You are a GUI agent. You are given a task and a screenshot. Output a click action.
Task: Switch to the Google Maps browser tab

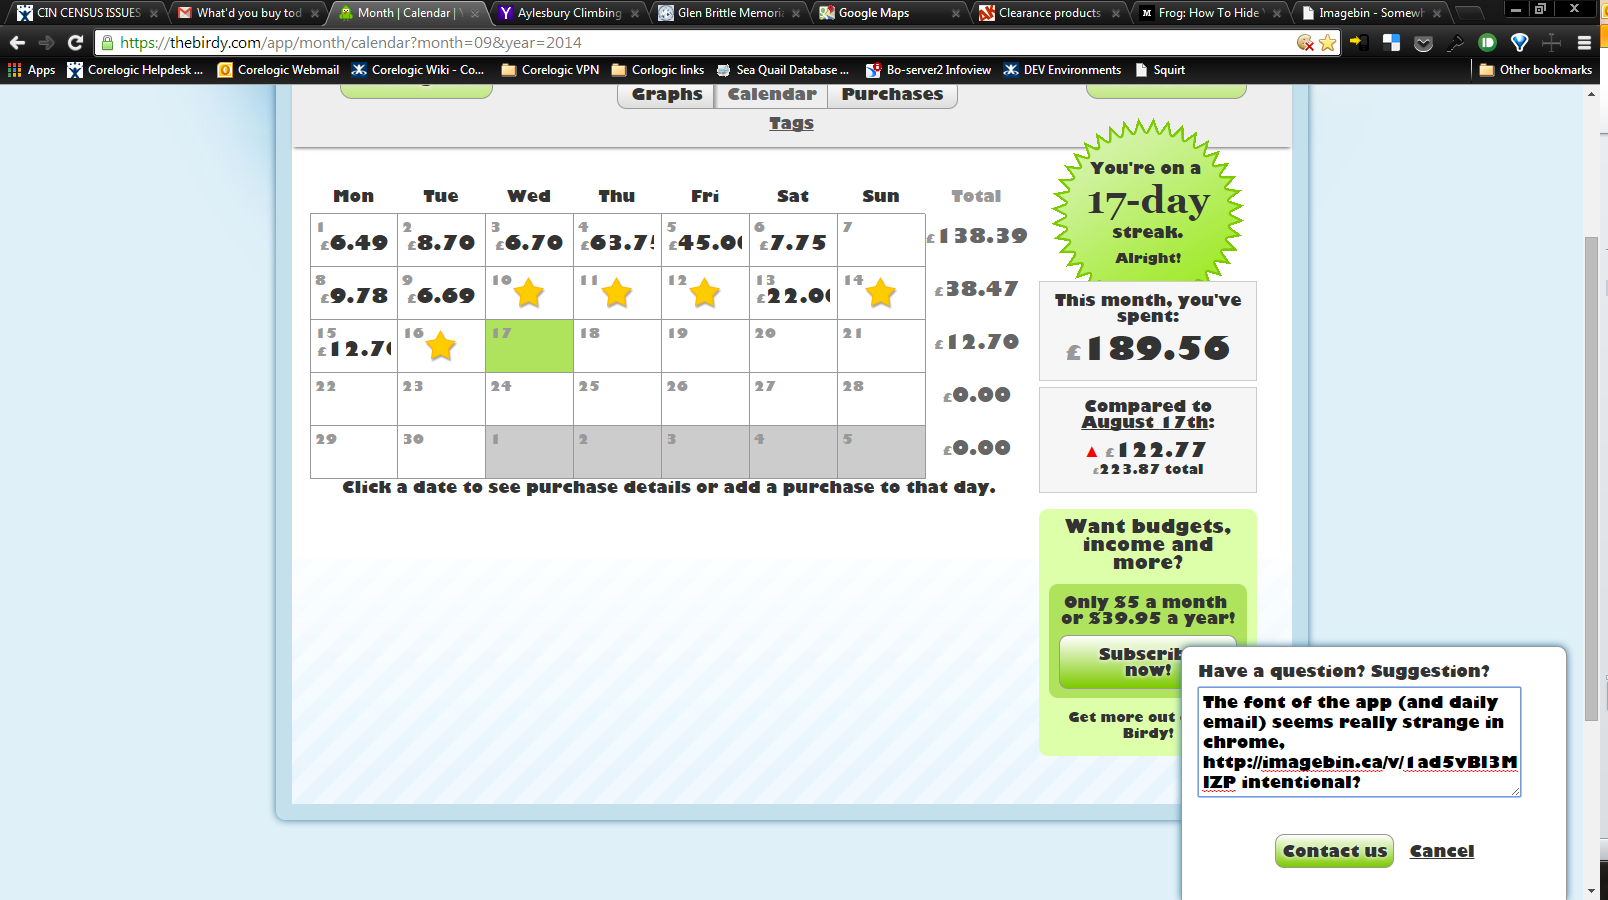[888, 13]
